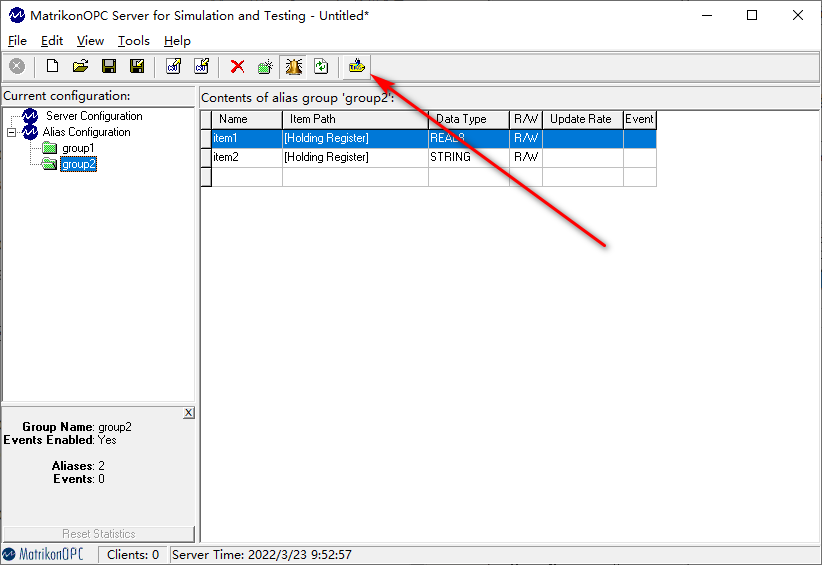822x565 pixels.
Task: Select the item1 name cell
Action: point(247,138)
